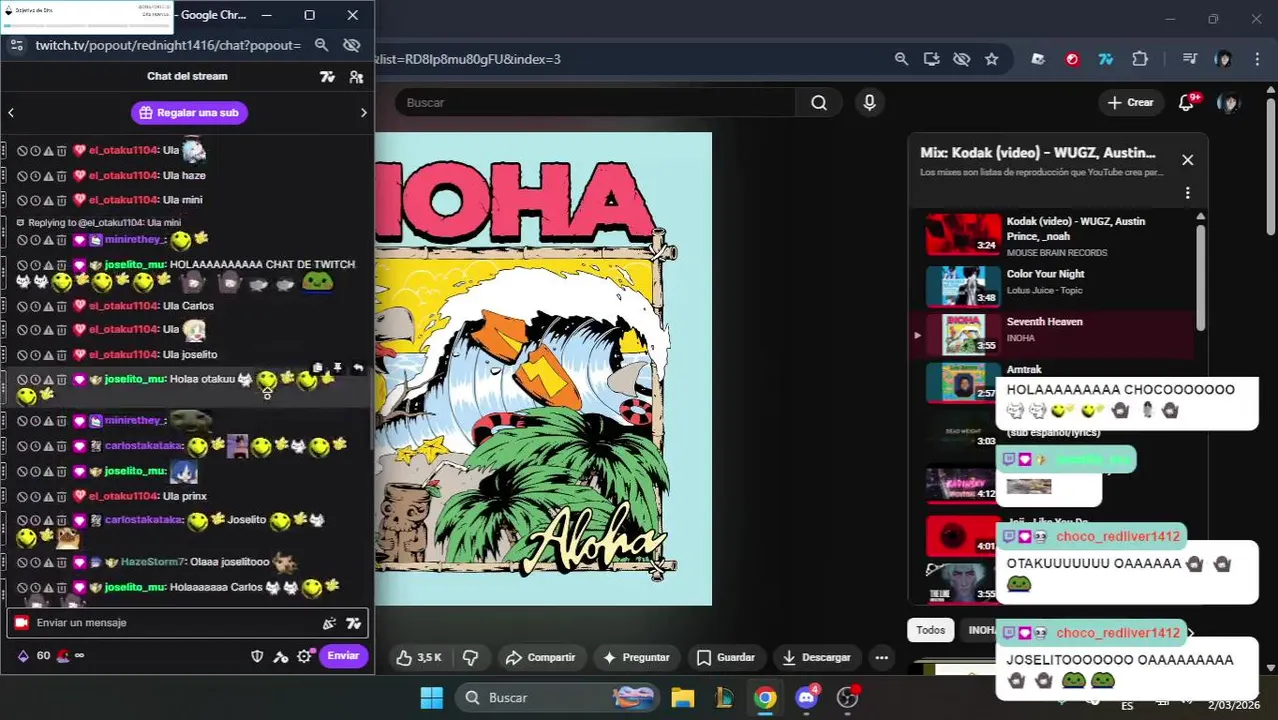Screen dimensions: 1278x720
Task: Click the Crear button on YouTube
Action: [1131, 103]
